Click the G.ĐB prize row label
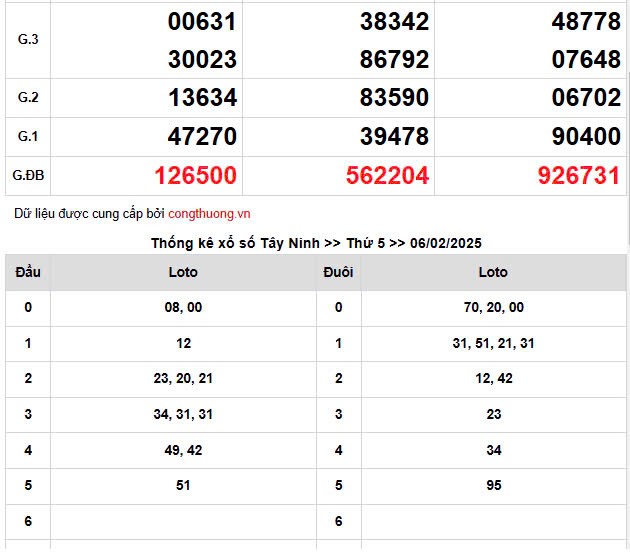 point(28,176)
